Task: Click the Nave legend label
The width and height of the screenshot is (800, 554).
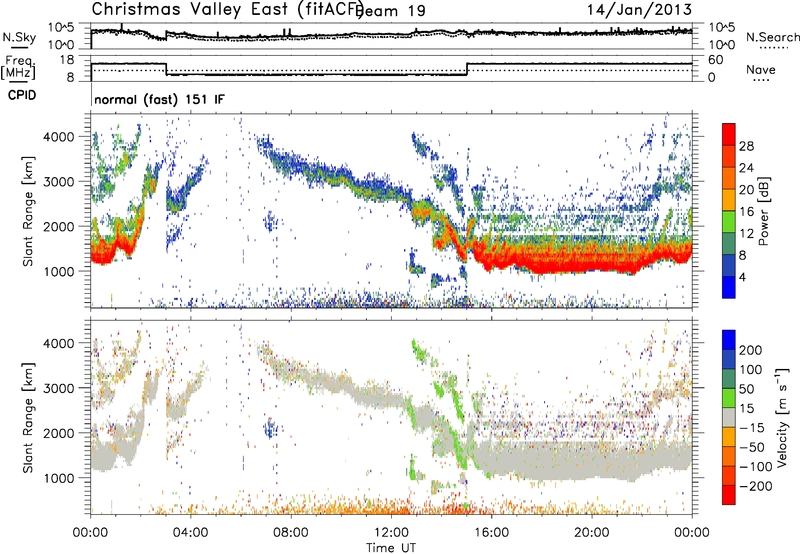Action: 760,69
